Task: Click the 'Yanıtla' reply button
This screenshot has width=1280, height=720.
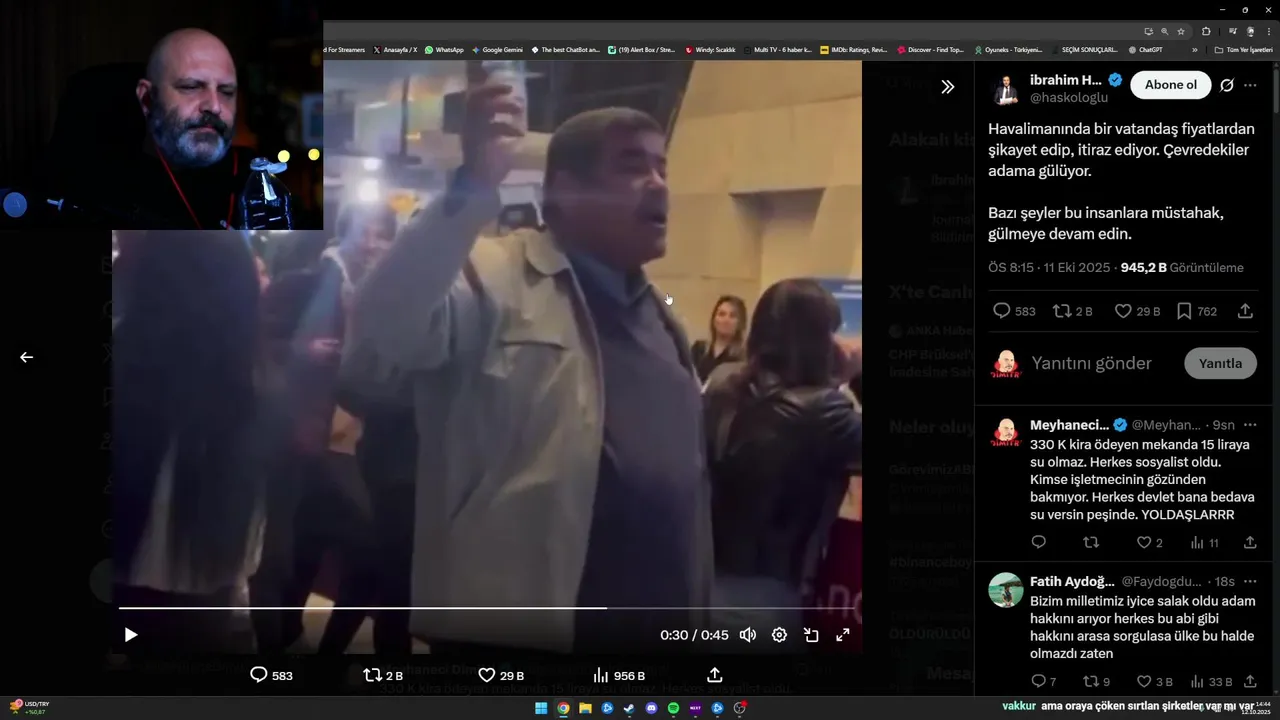Action: tap(1220, 363)
